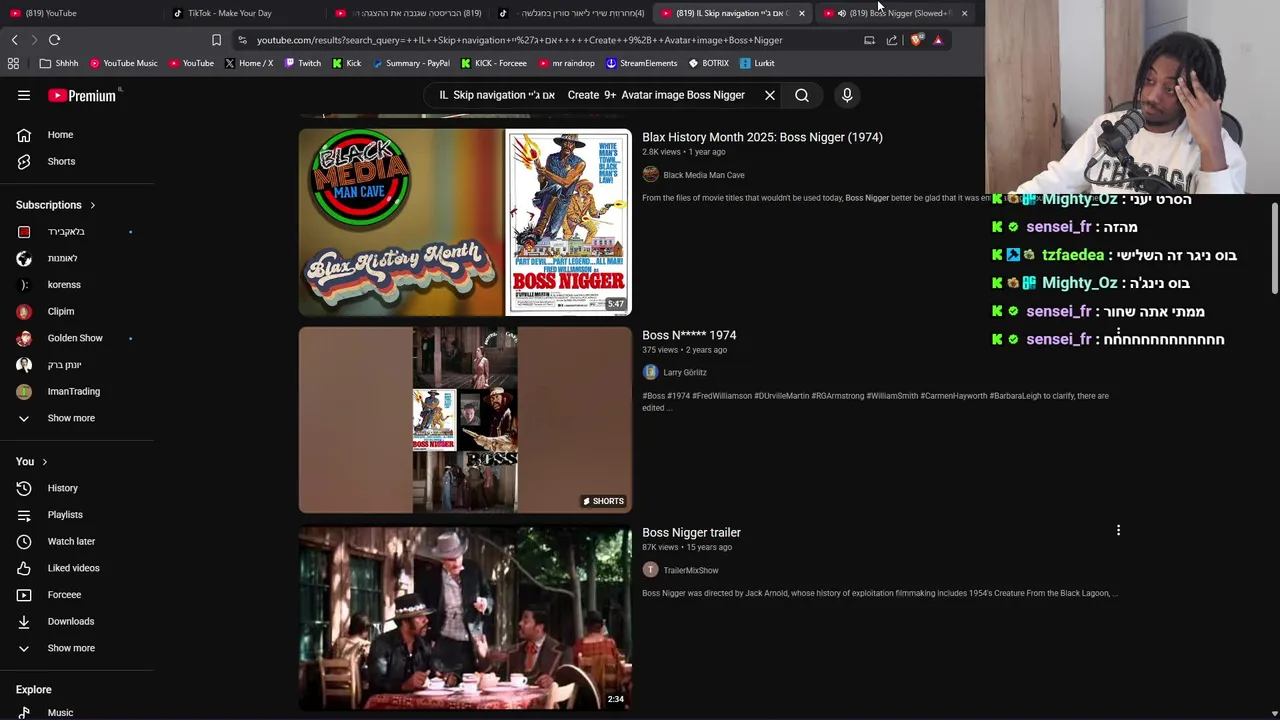Open the Brave Shields lion icon

[916, 40]
